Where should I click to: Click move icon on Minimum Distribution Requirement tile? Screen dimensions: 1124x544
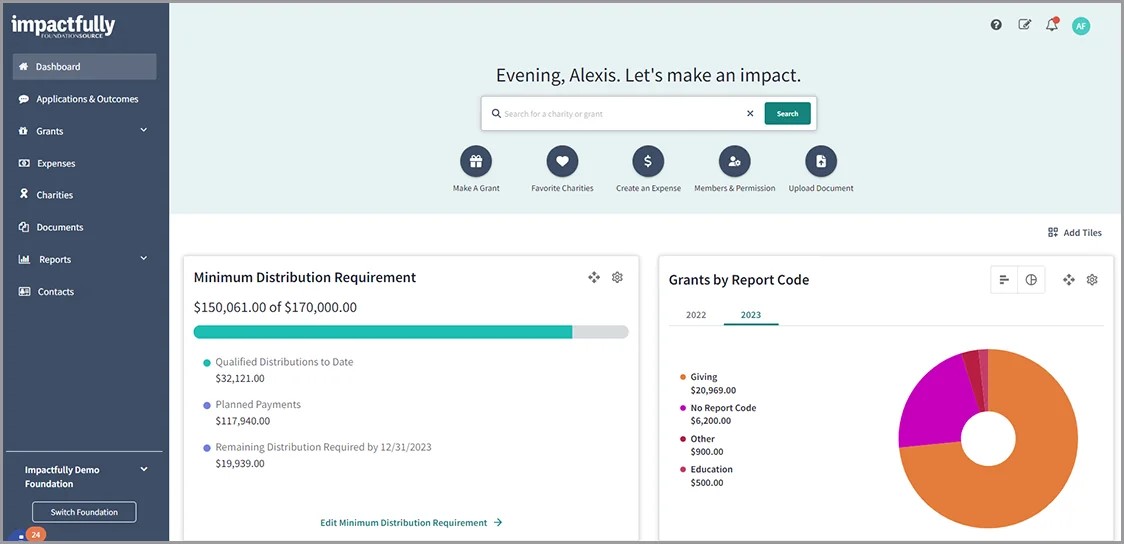pyautogui.click(x=594, y=277)
